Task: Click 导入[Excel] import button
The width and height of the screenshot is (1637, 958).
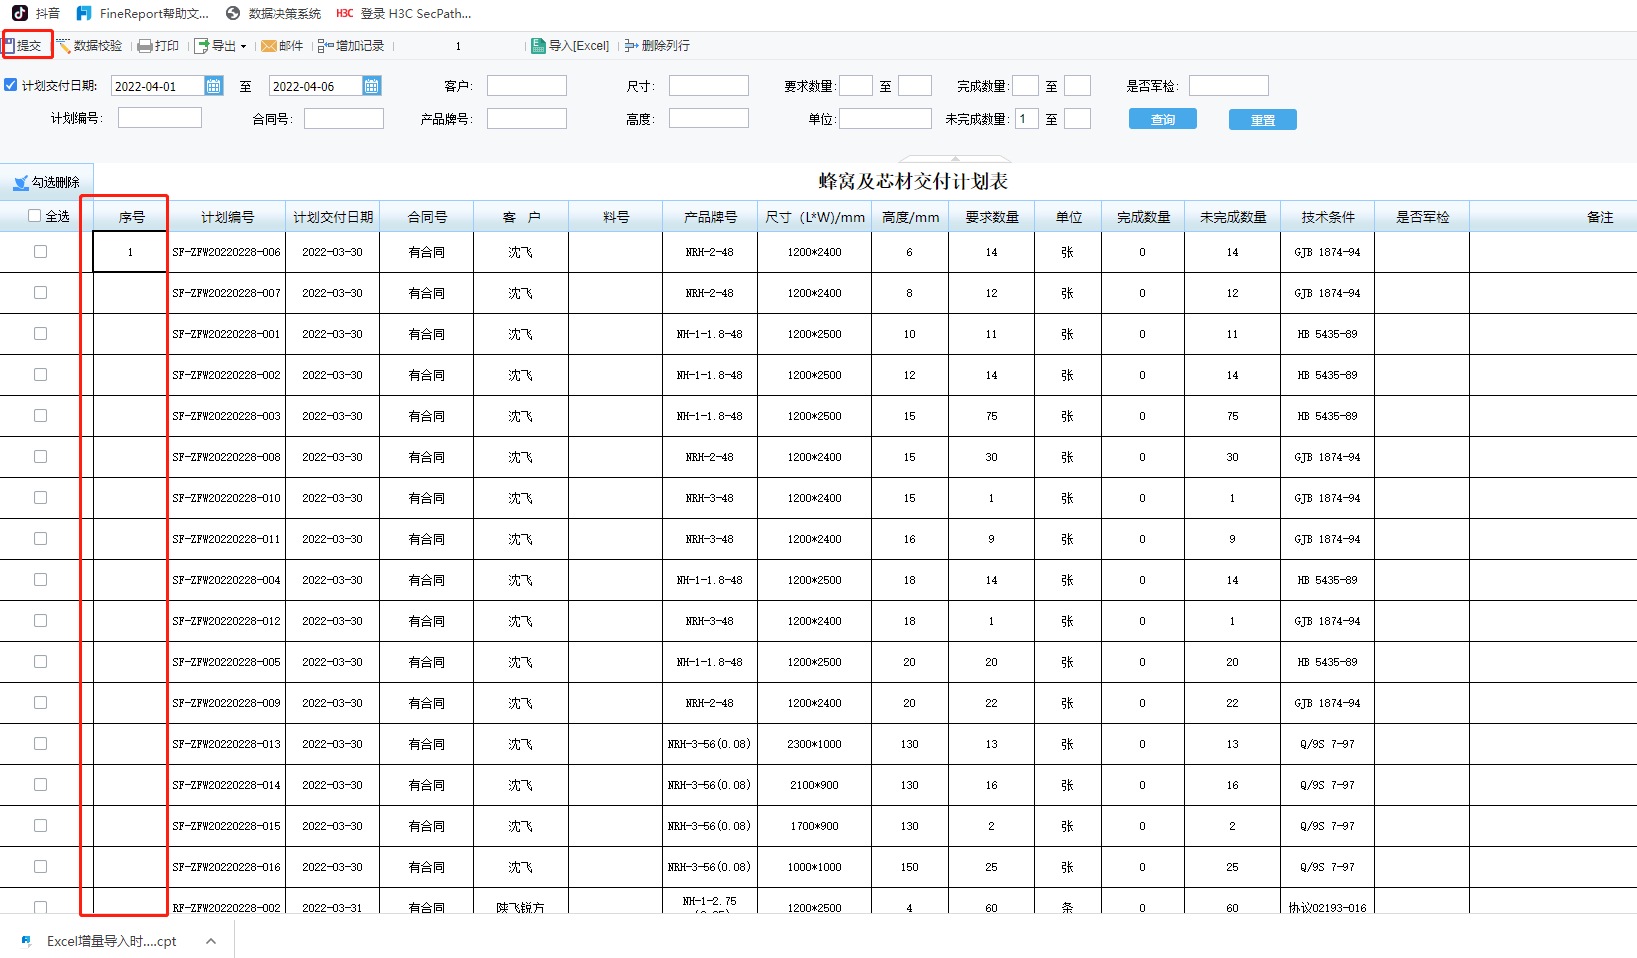Action: (570, 46)
